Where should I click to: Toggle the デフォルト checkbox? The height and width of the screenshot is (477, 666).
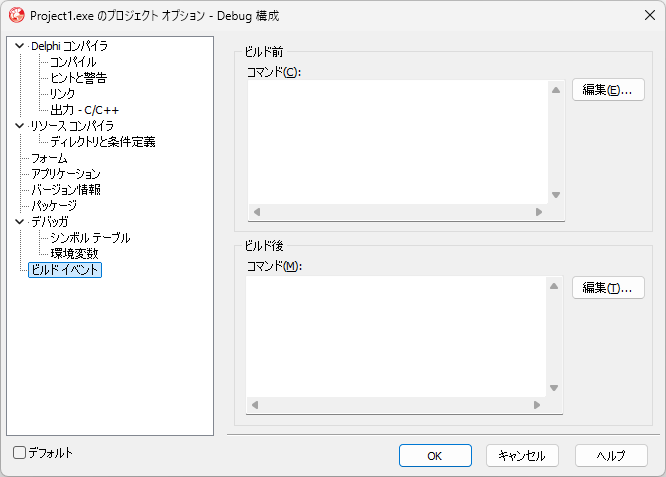coord(19,453)
